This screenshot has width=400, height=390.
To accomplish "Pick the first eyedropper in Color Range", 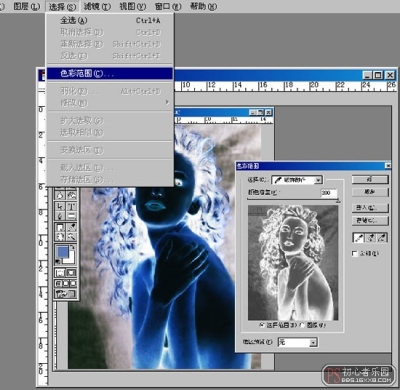I will click(x=359, y=238).
